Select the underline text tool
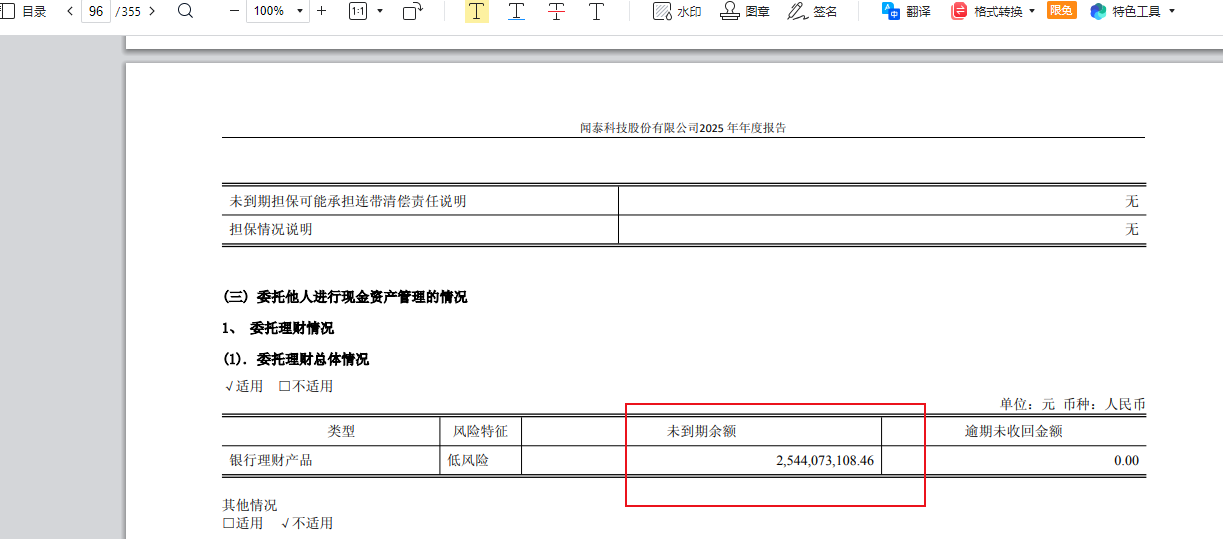 [x=516, y=12]
